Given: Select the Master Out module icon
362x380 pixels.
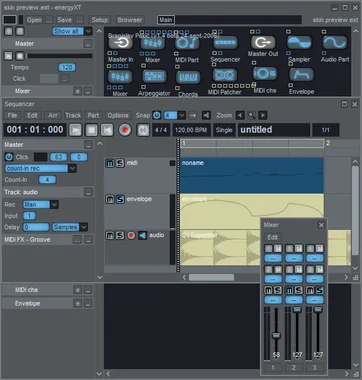Looking at the screenshot, I should (263, 42).
